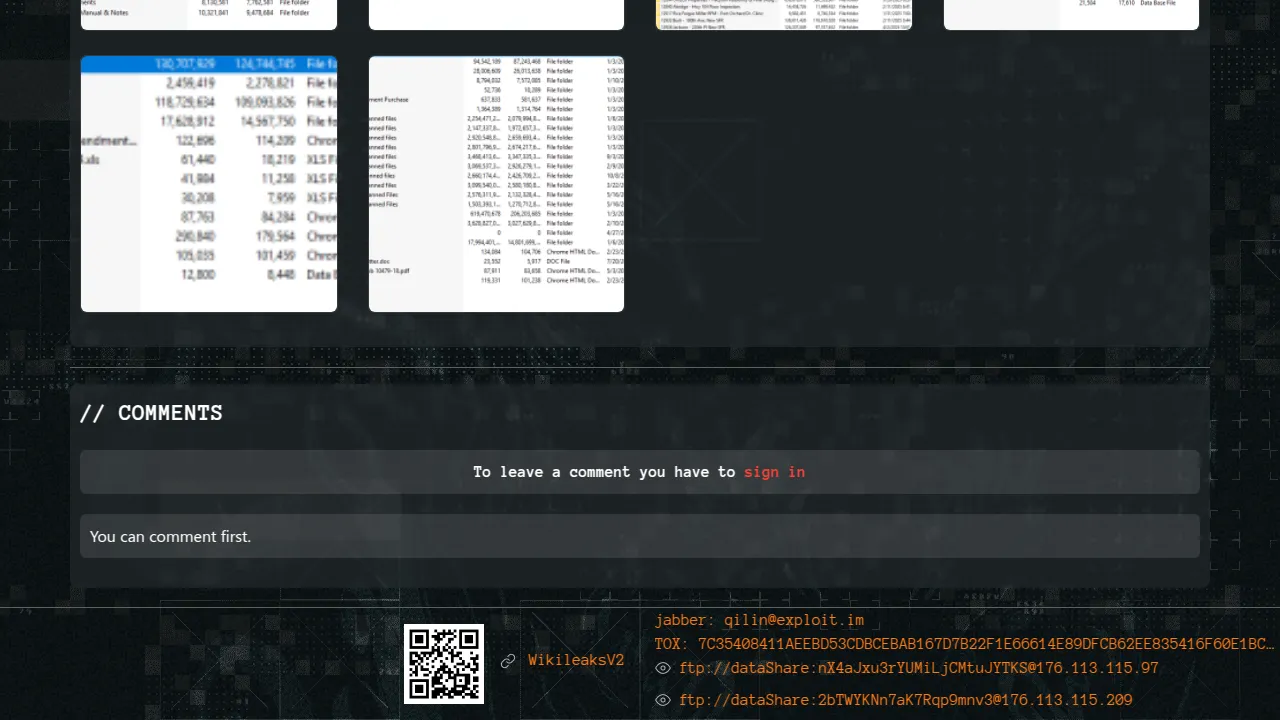The width and height of the screenshot is (1280, 720).
Task: Open thumbnail with blue highlighted top row
Action: point(209,184)
